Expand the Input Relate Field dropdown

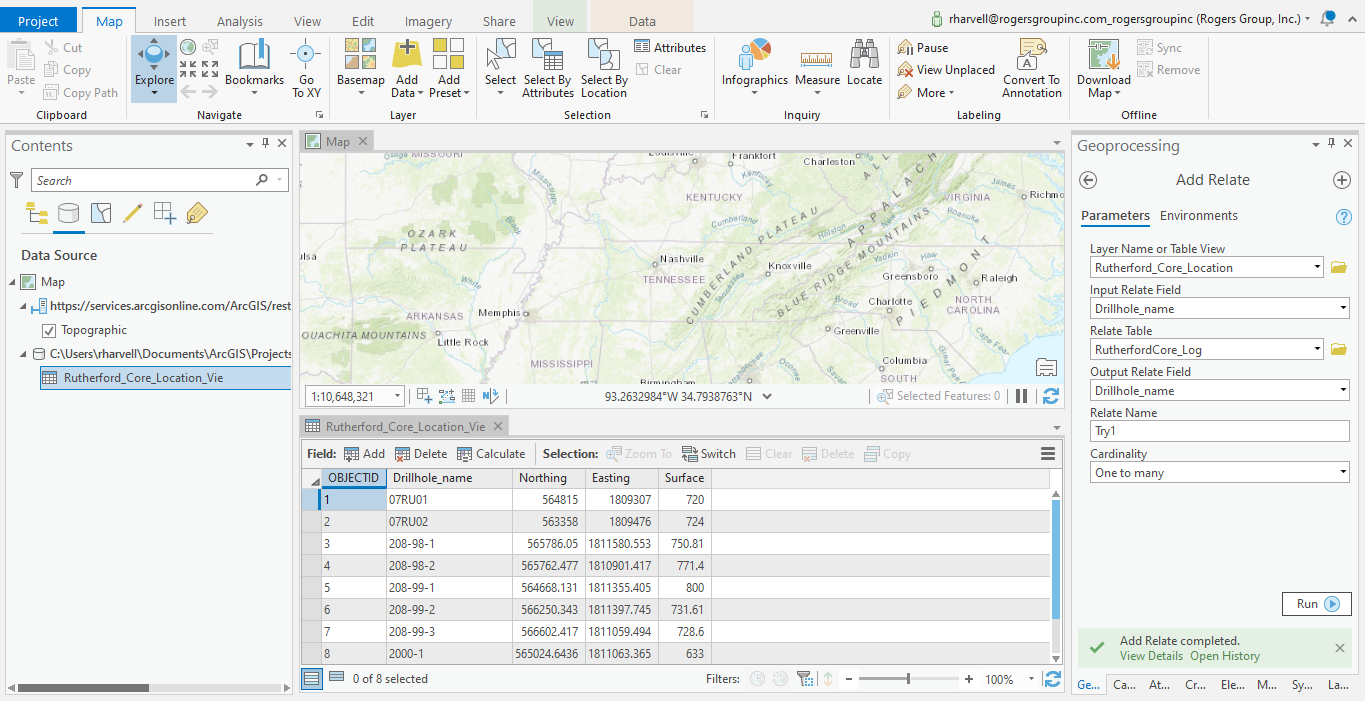point(1342,309)
